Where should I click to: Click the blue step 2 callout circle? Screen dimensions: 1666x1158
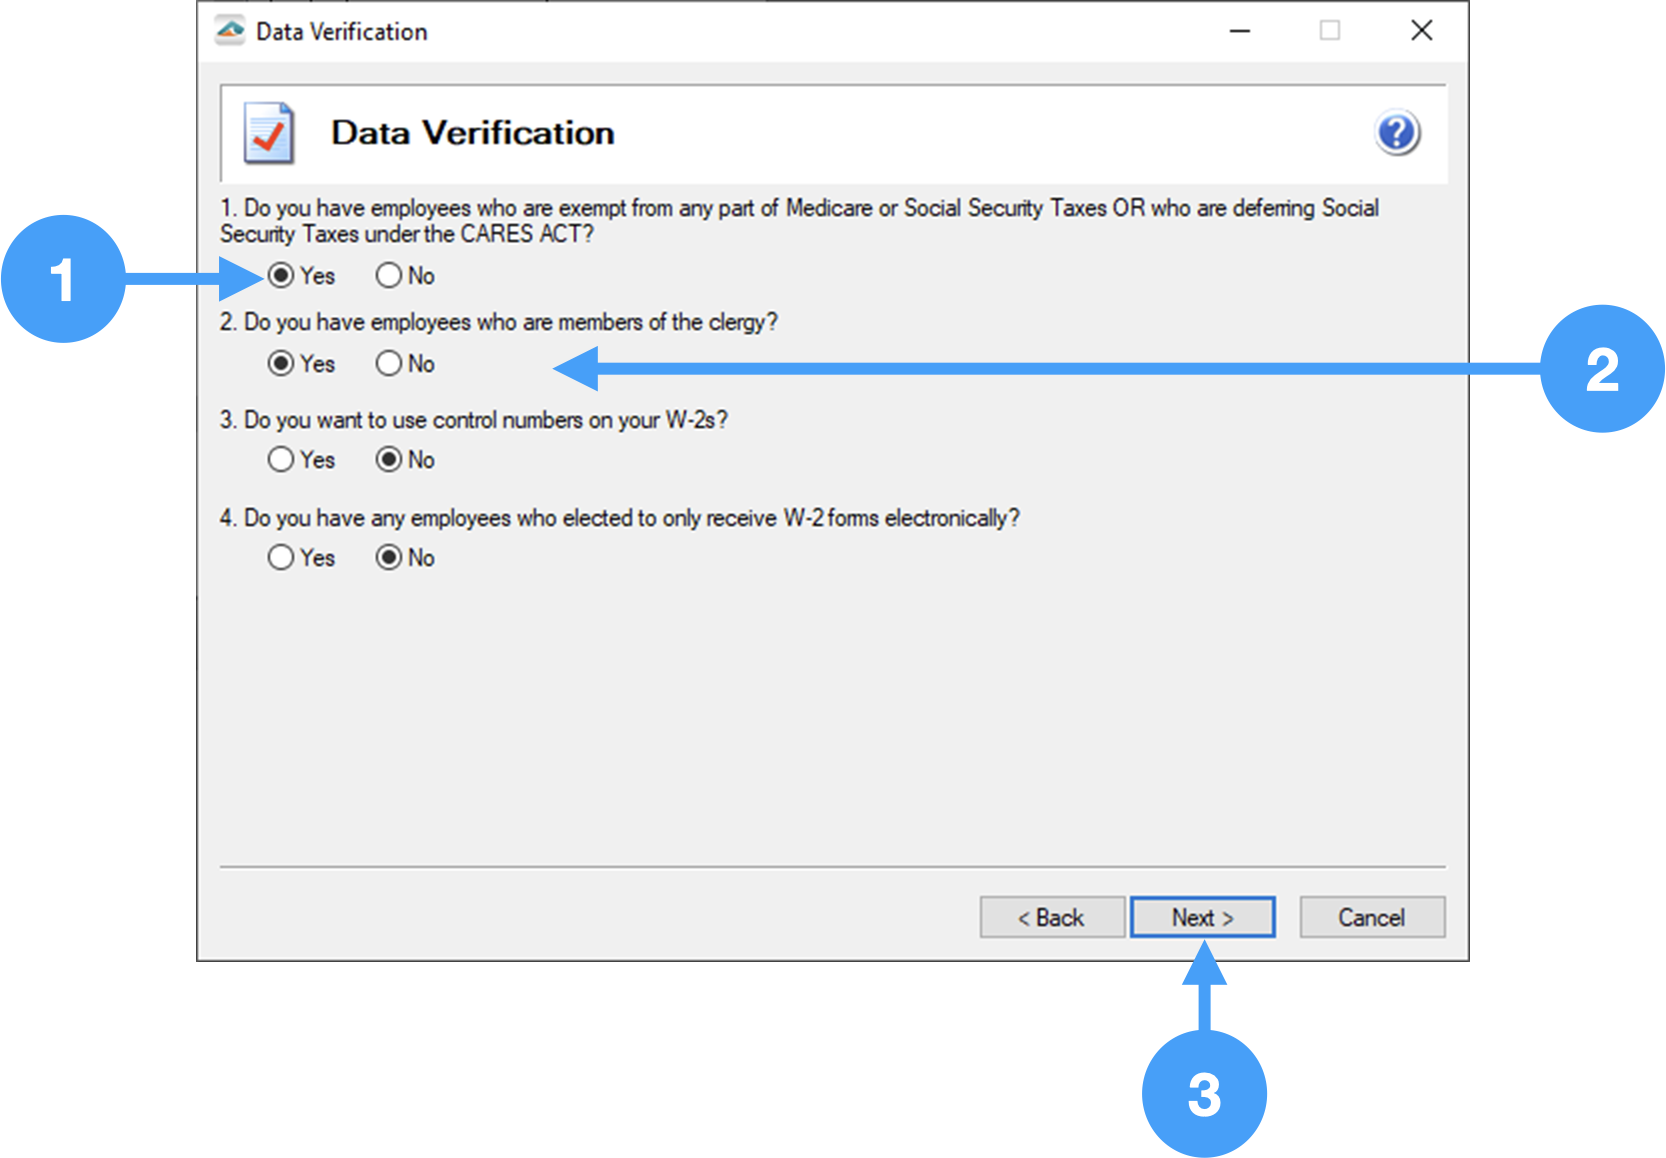tap(1602, 369)
